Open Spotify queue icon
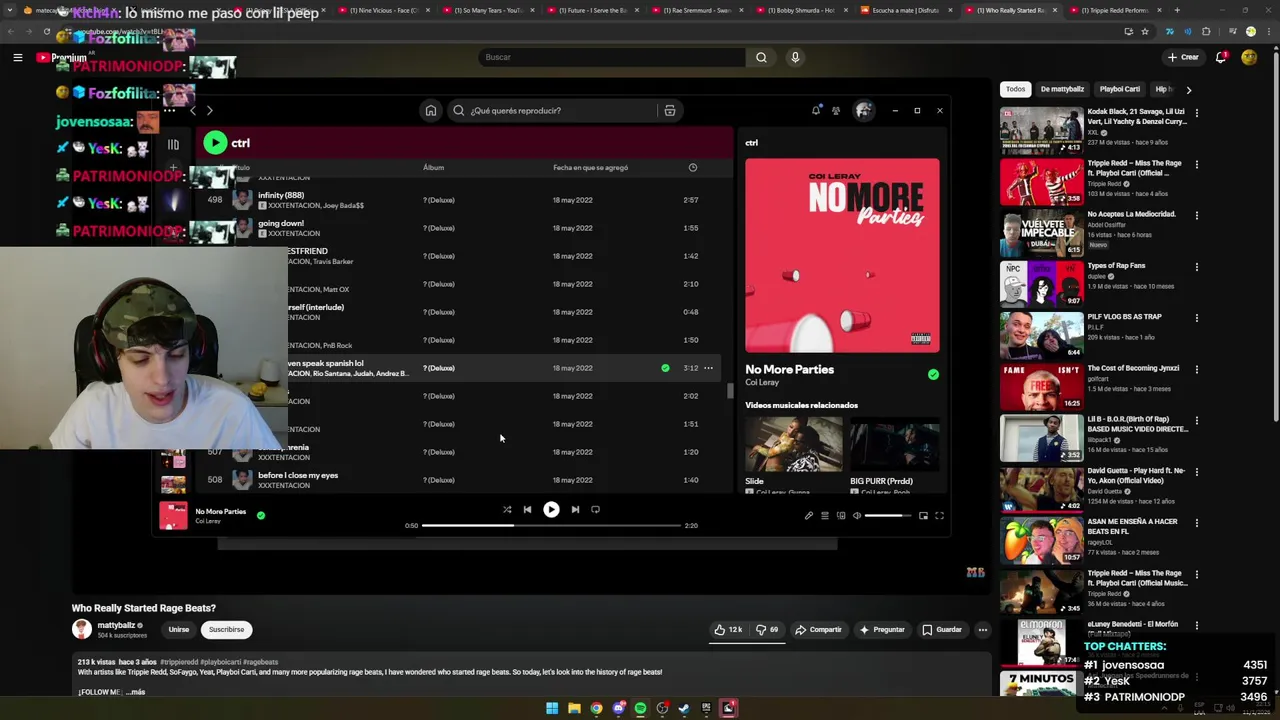The image size is (1280, 720). [825, 516]
